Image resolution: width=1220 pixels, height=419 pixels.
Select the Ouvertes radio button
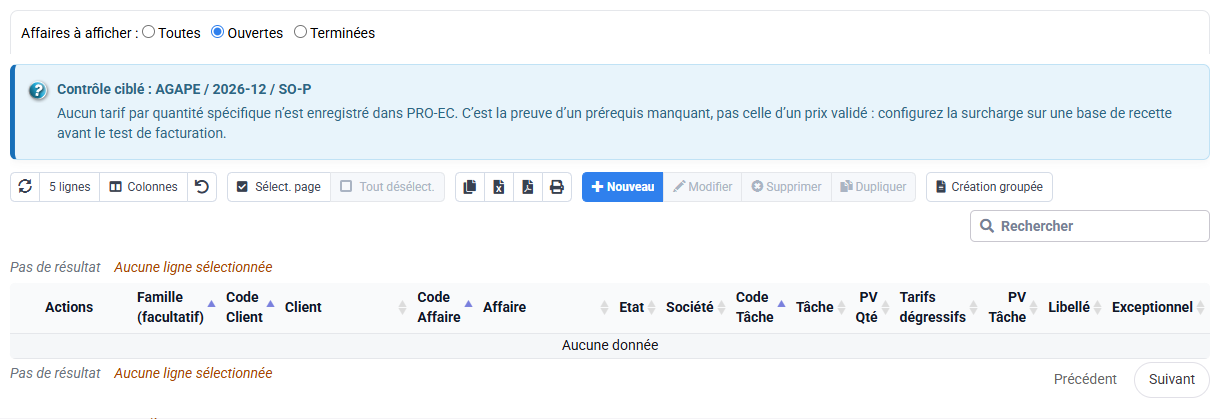point(217,32)
